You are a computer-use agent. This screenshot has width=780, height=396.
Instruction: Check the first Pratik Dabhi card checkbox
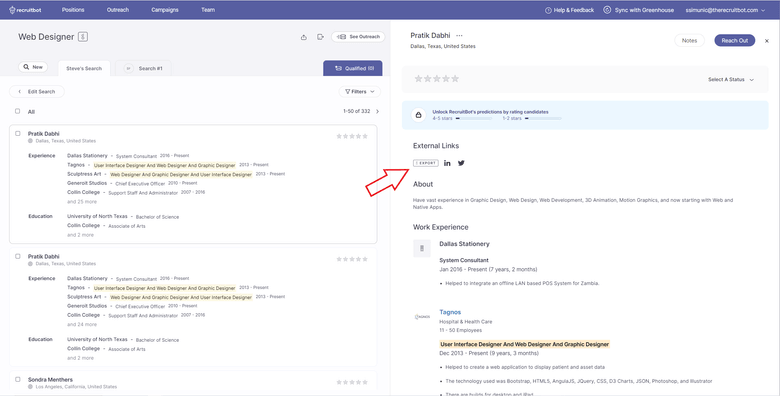(x=18, y=133)
